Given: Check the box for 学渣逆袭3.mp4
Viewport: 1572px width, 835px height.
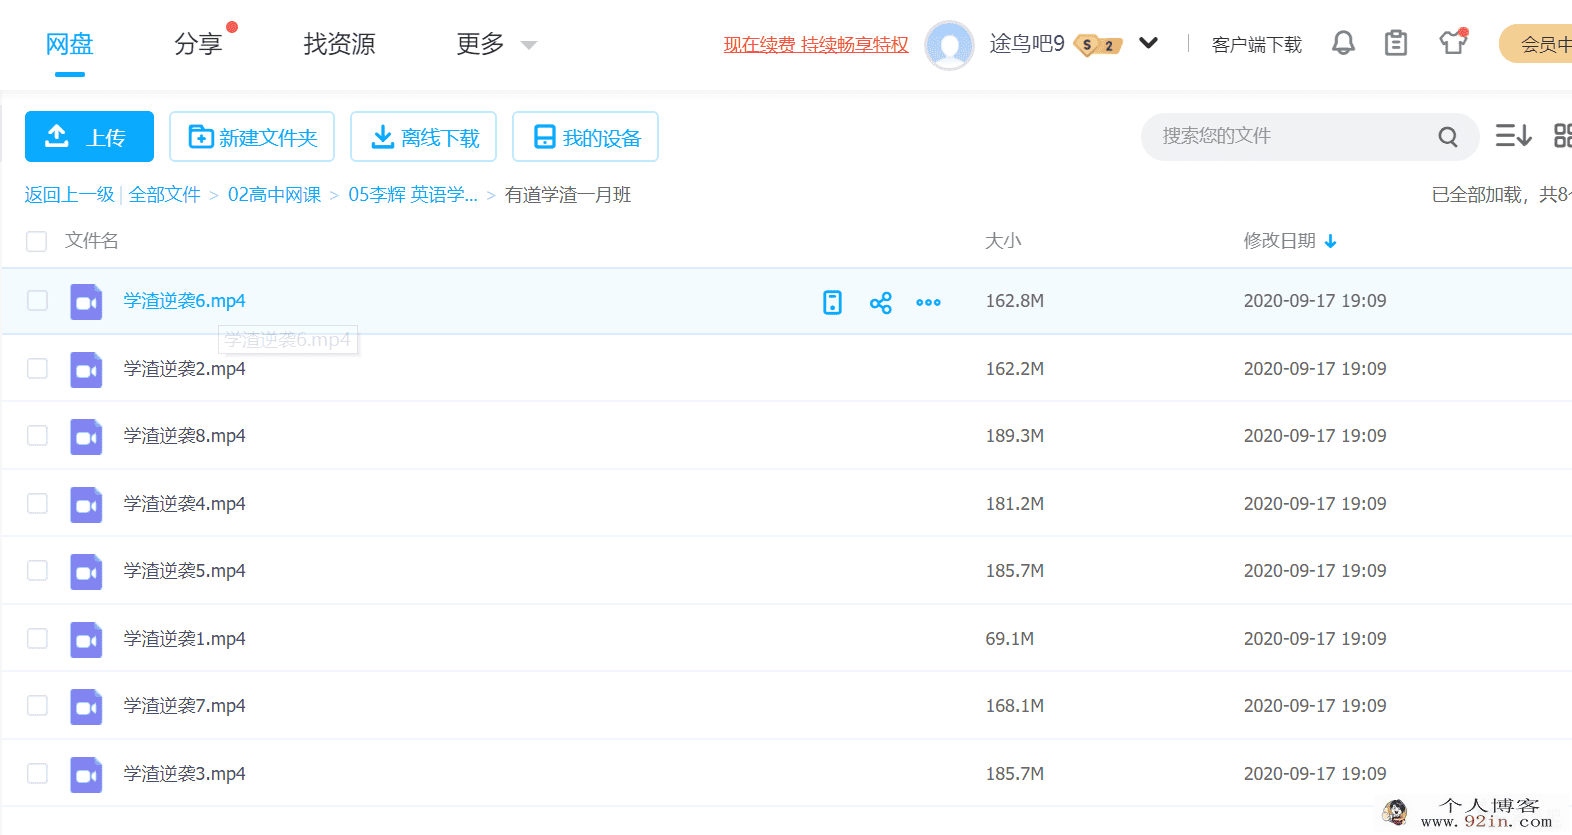Looking at the screenshot, I should point(37,773).
